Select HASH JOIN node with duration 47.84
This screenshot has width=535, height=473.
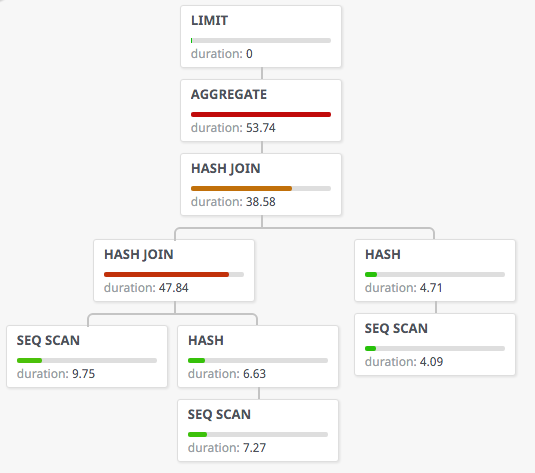point(174,271)
